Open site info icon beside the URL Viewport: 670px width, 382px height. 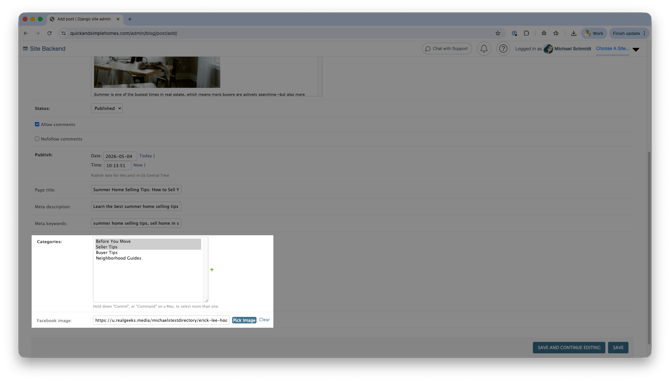[64, 33]
